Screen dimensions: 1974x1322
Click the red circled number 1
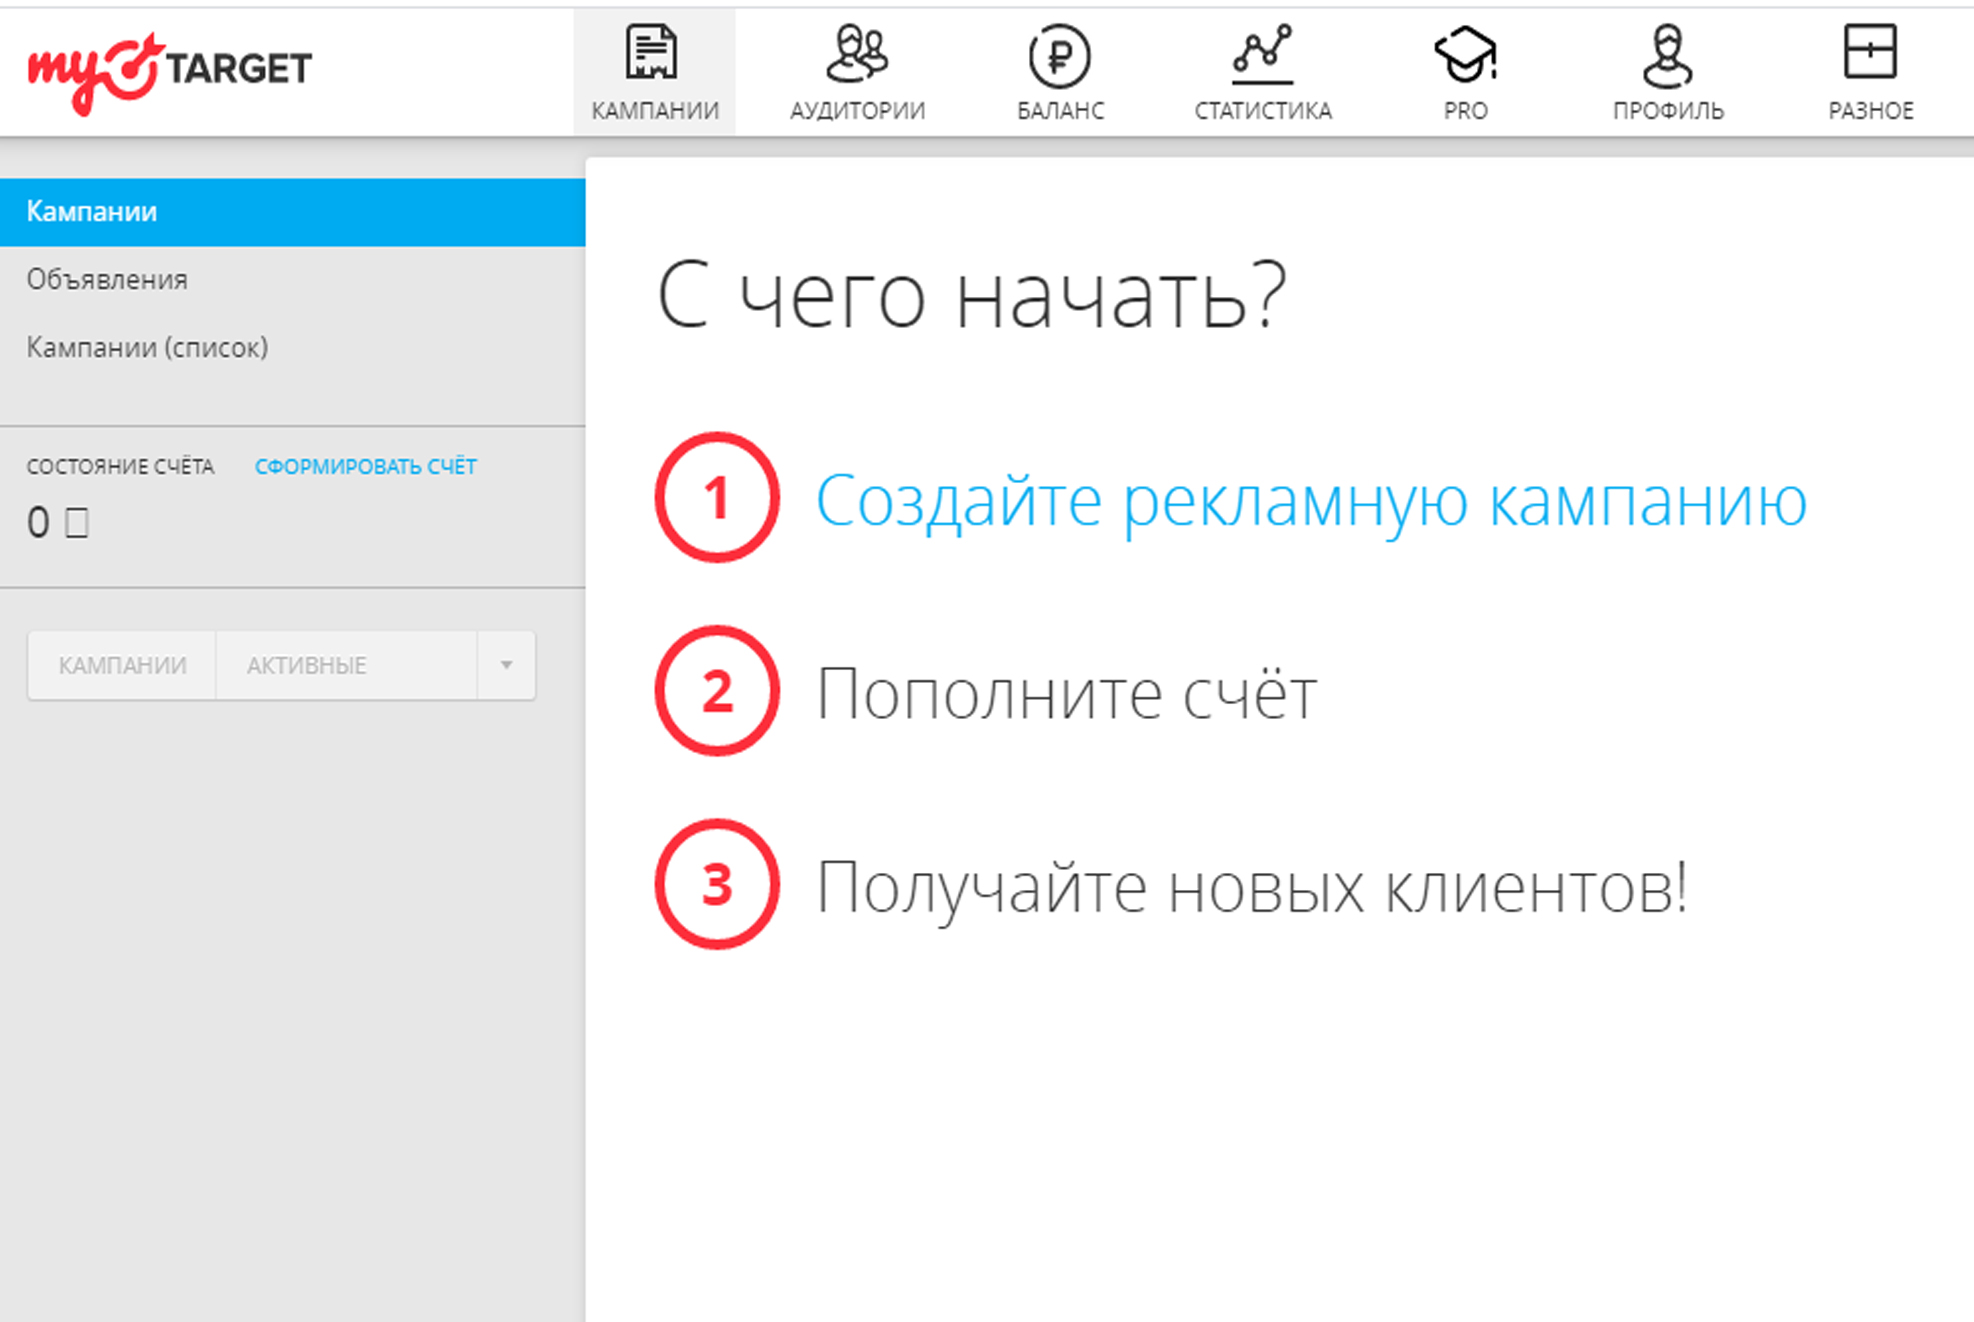click(717, 497)
